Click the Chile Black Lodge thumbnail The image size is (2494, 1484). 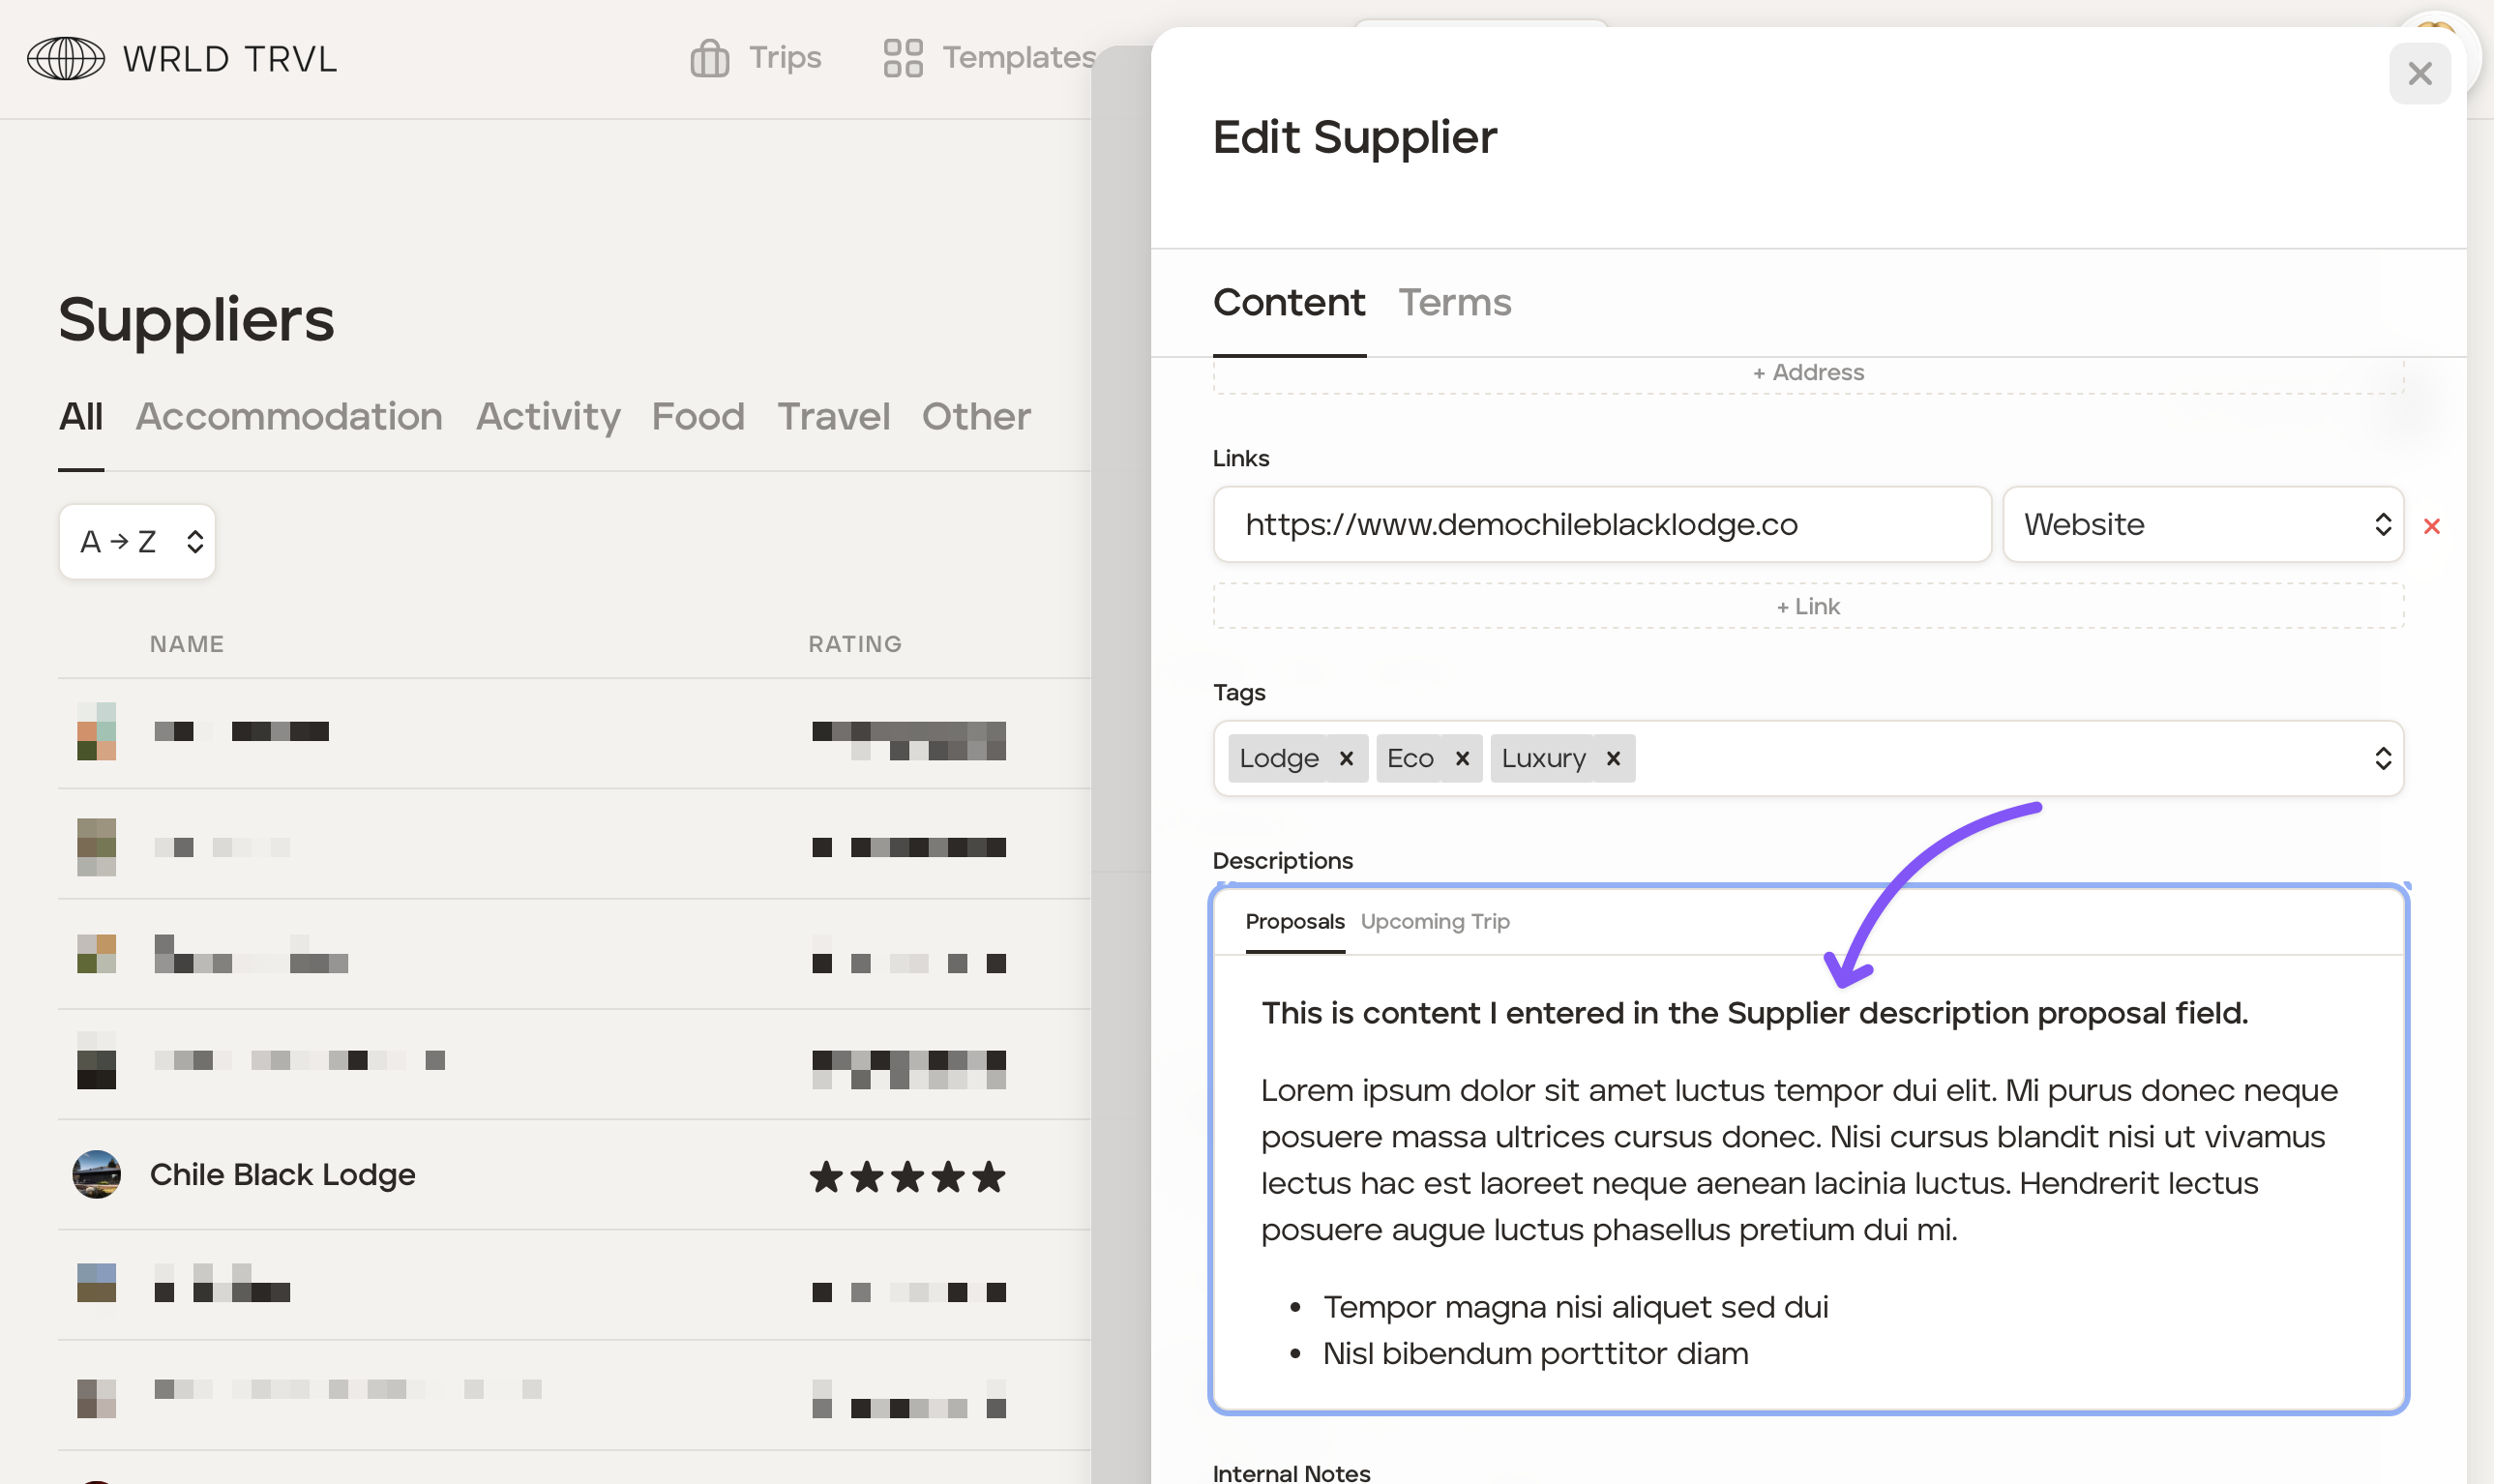click(x=97, y=1174)
